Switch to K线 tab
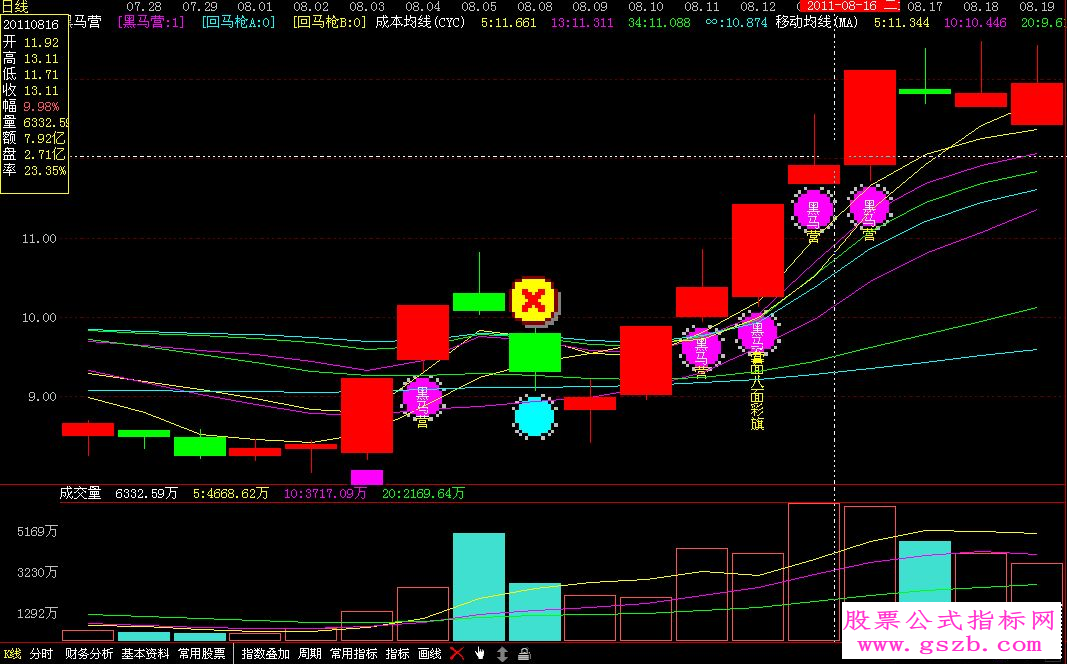Image resolution: width=1067 pixels, height=664 pixels. pyautogui.click(x=12, y=654)
